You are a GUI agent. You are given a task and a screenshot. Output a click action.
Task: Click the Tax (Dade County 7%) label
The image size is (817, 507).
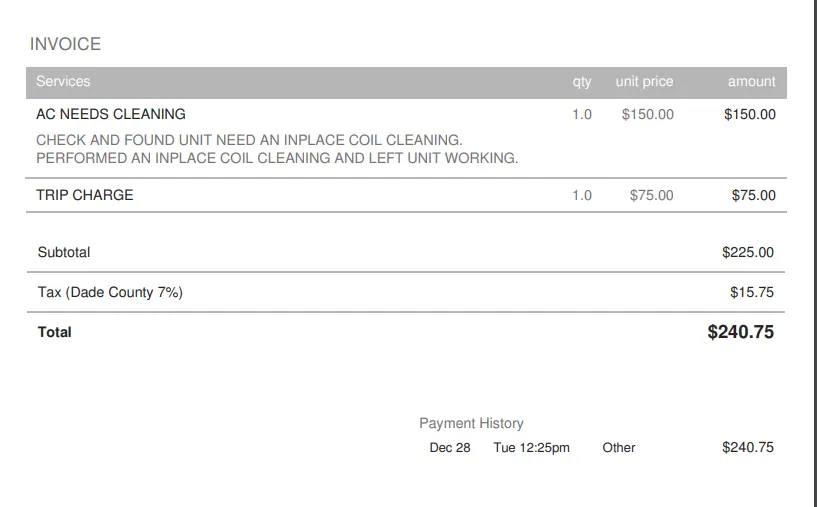[x=110, y=293]
